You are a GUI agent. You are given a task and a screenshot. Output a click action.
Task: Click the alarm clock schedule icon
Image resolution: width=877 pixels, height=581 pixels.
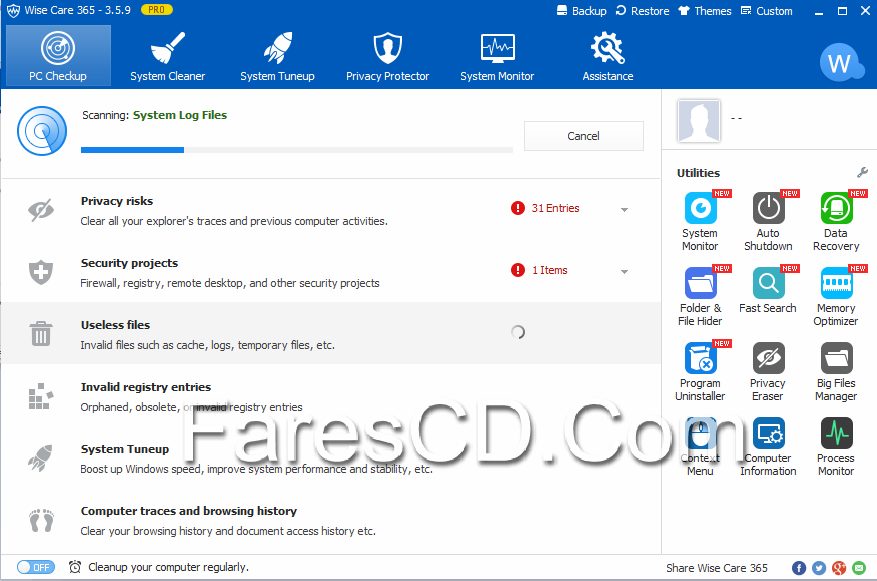click(75, 567)
